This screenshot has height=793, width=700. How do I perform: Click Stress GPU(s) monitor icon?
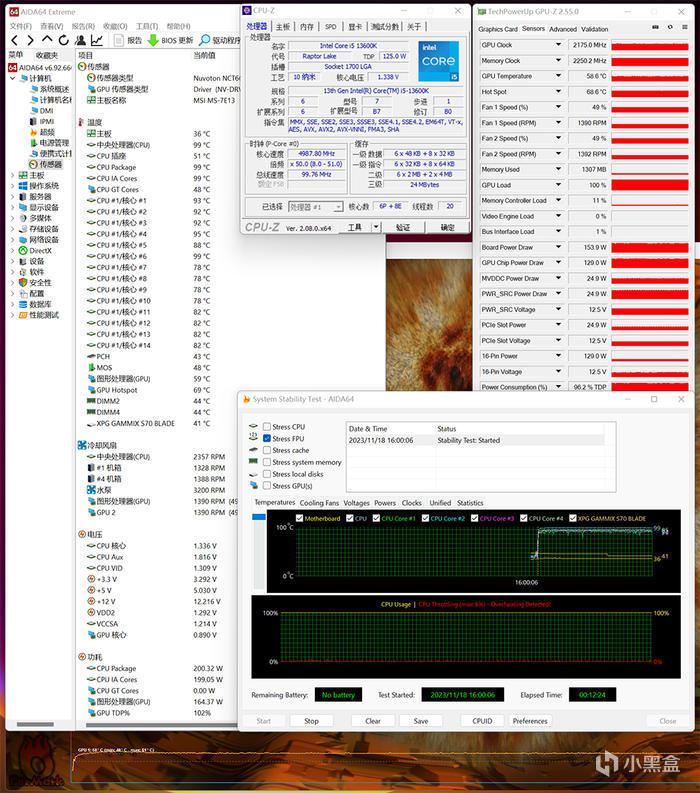pyautogui.click(x=253, y=485)
